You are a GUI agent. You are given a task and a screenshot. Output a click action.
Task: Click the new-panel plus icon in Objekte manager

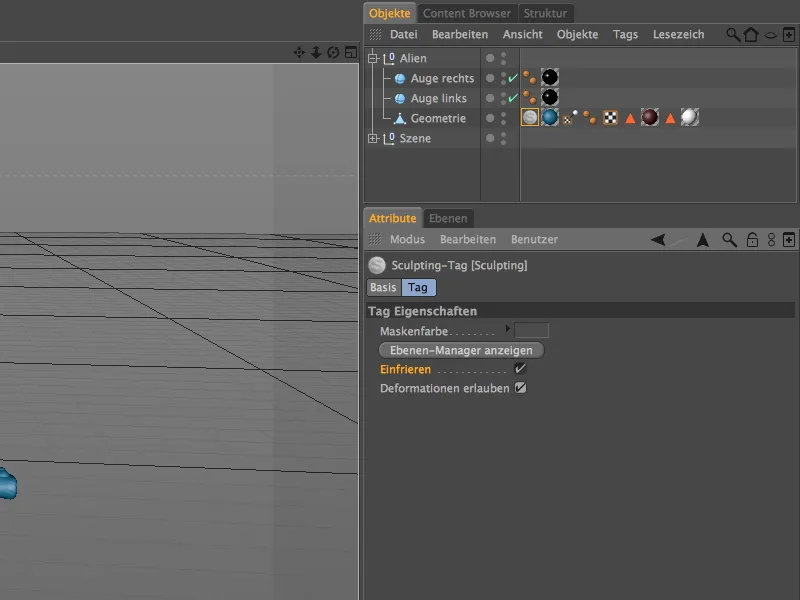click(x=789, y=35)
